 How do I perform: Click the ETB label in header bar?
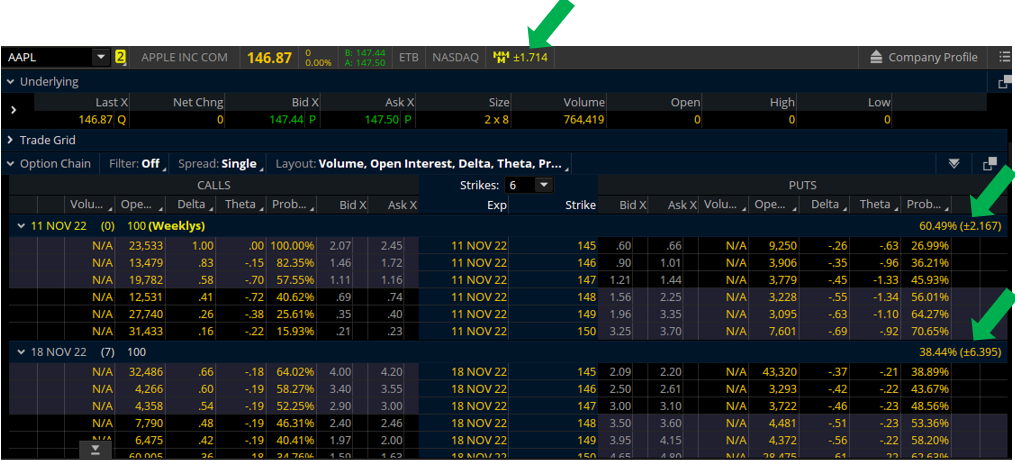pyautogui.click(x=408, y=57)
